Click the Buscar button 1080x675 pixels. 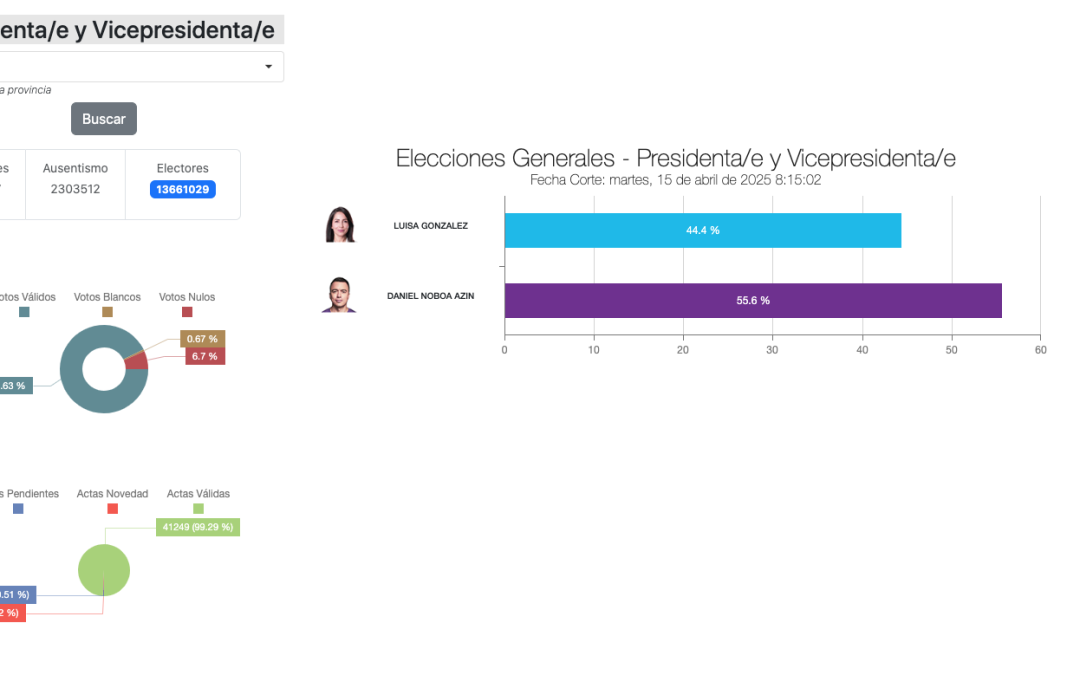[x=104, y=118]
